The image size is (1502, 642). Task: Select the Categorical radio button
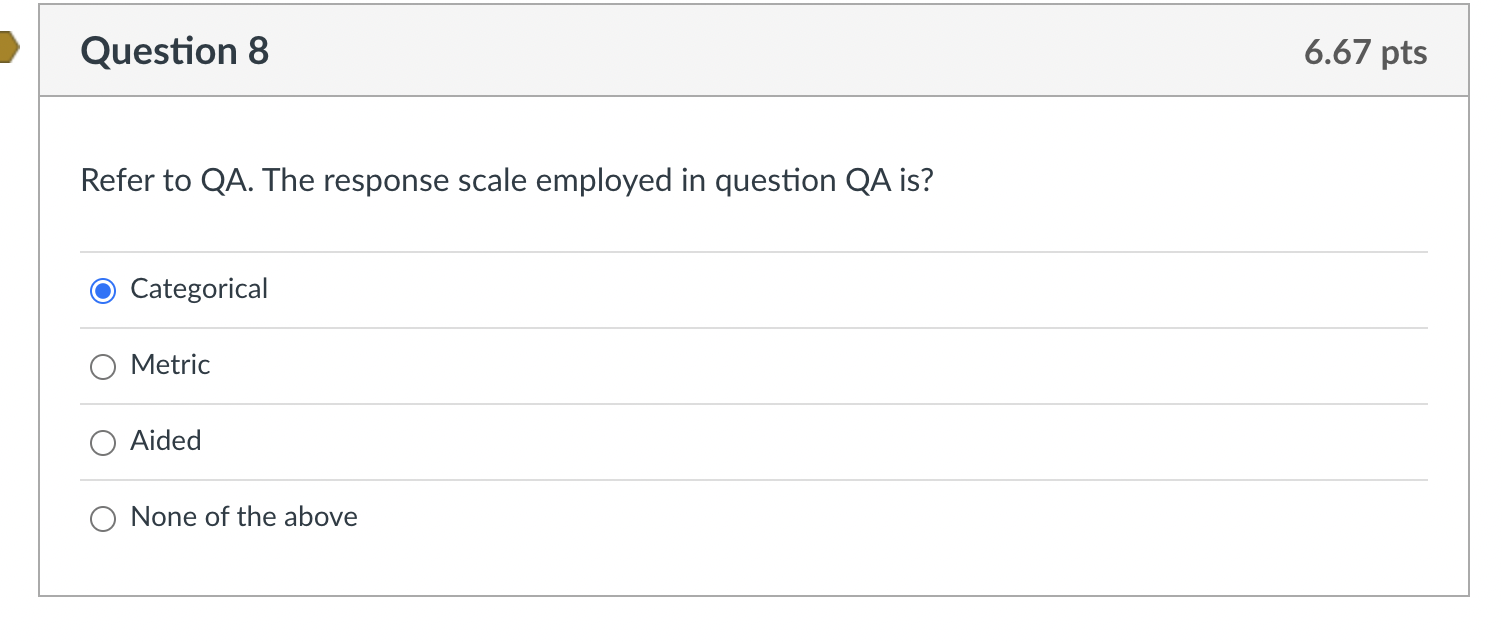(102, 290)
